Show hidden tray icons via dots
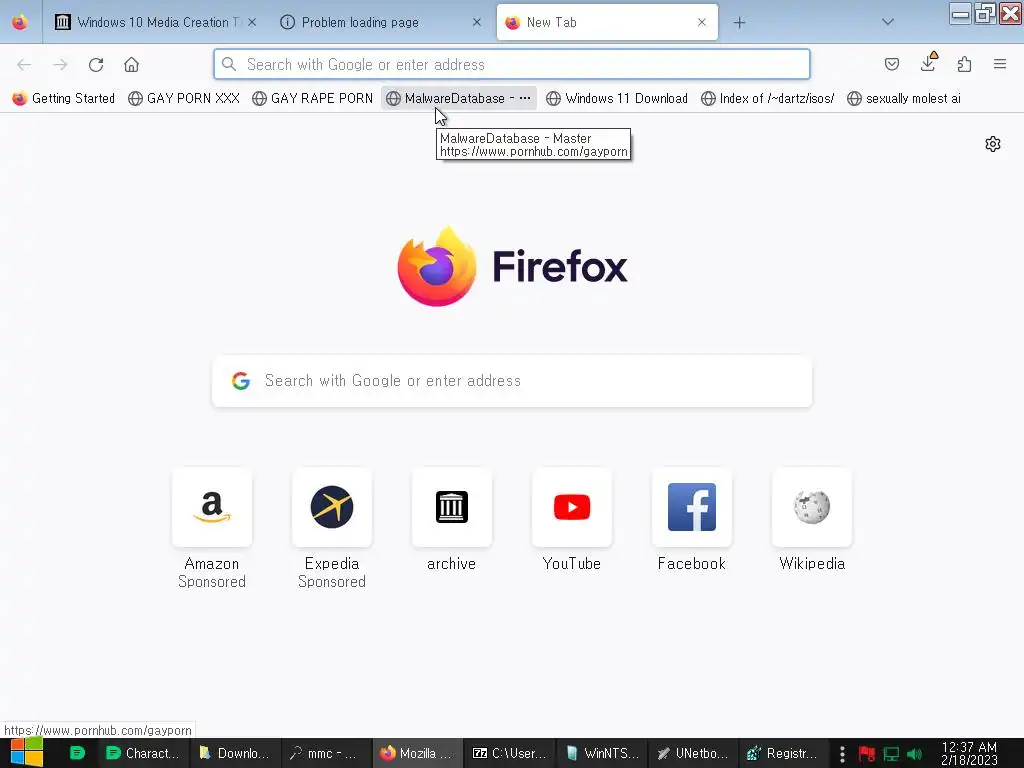 click(x=842, y=754)
